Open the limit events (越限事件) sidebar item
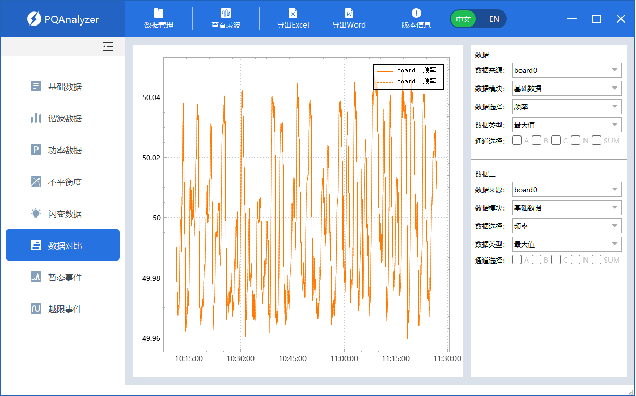Viewport: 636px width, 396px height. tap(63, 309)
